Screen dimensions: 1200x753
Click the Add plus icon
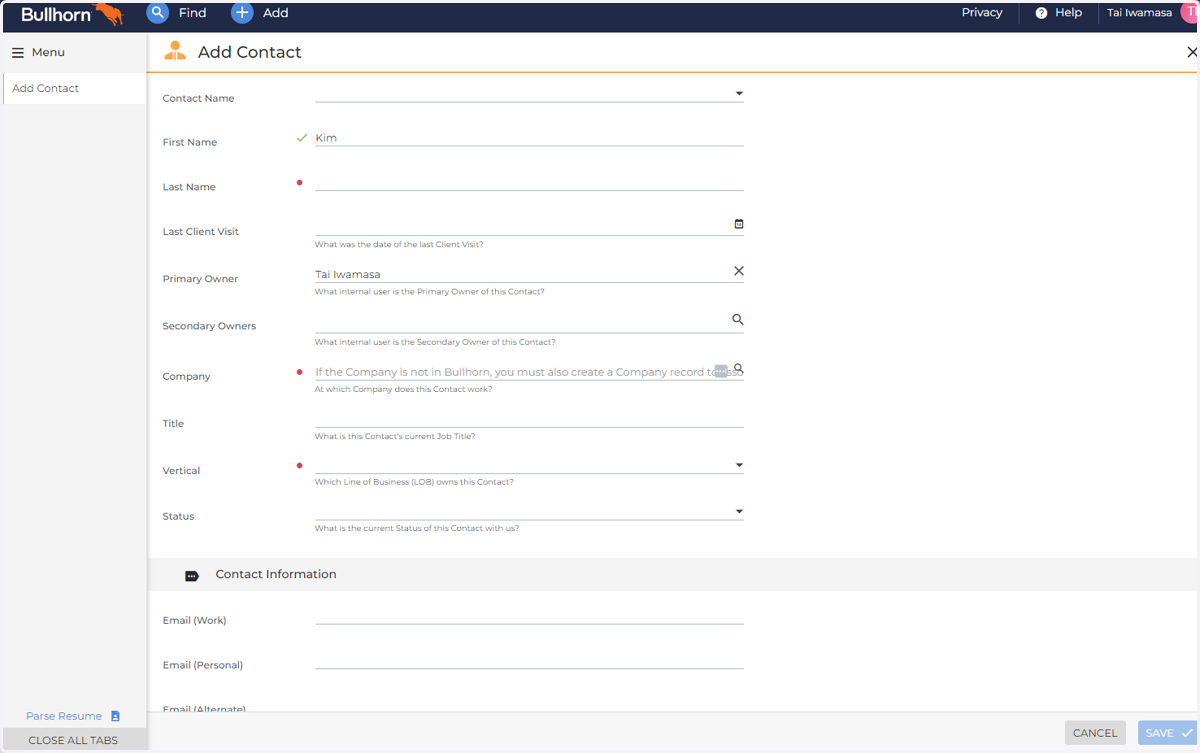pyautogui.click(x=242, y=13)
